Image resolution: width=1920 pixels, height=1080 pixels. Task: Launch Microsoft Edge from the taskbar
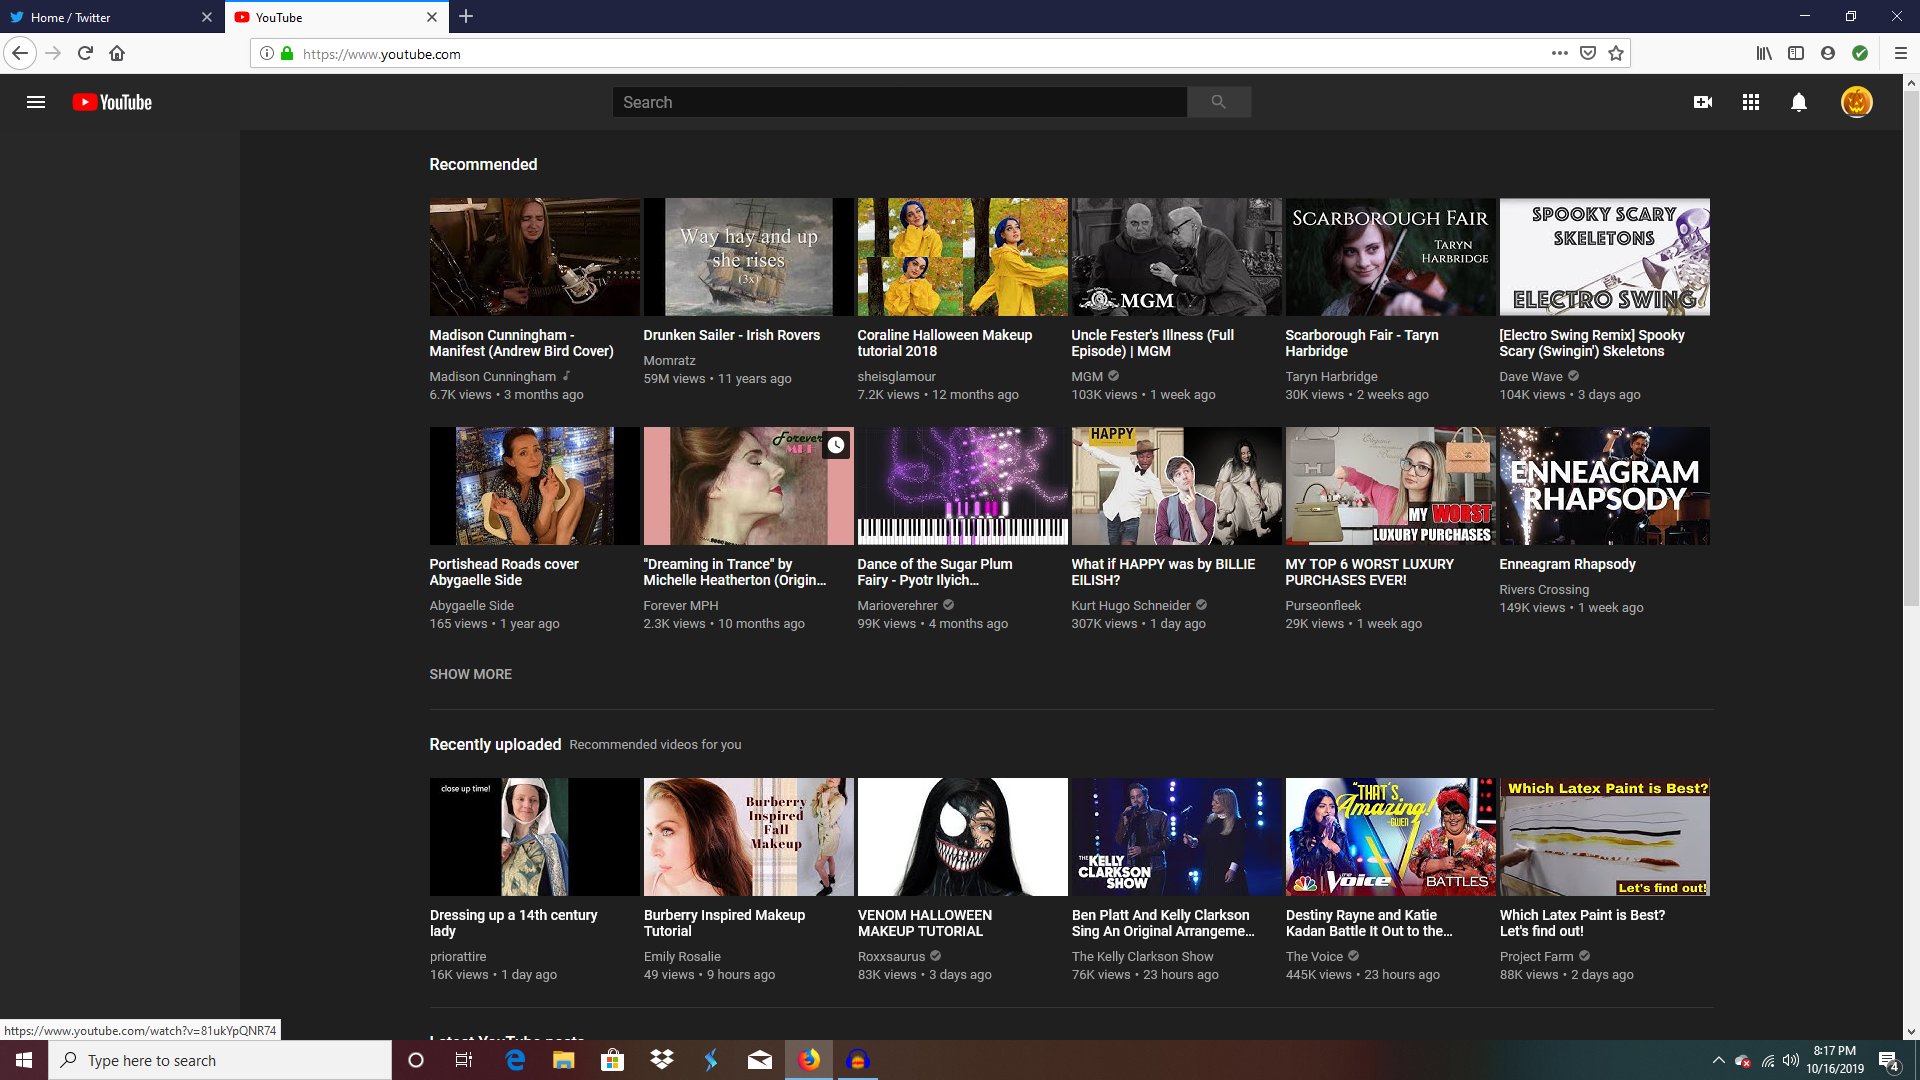[x=515, y=1060]
